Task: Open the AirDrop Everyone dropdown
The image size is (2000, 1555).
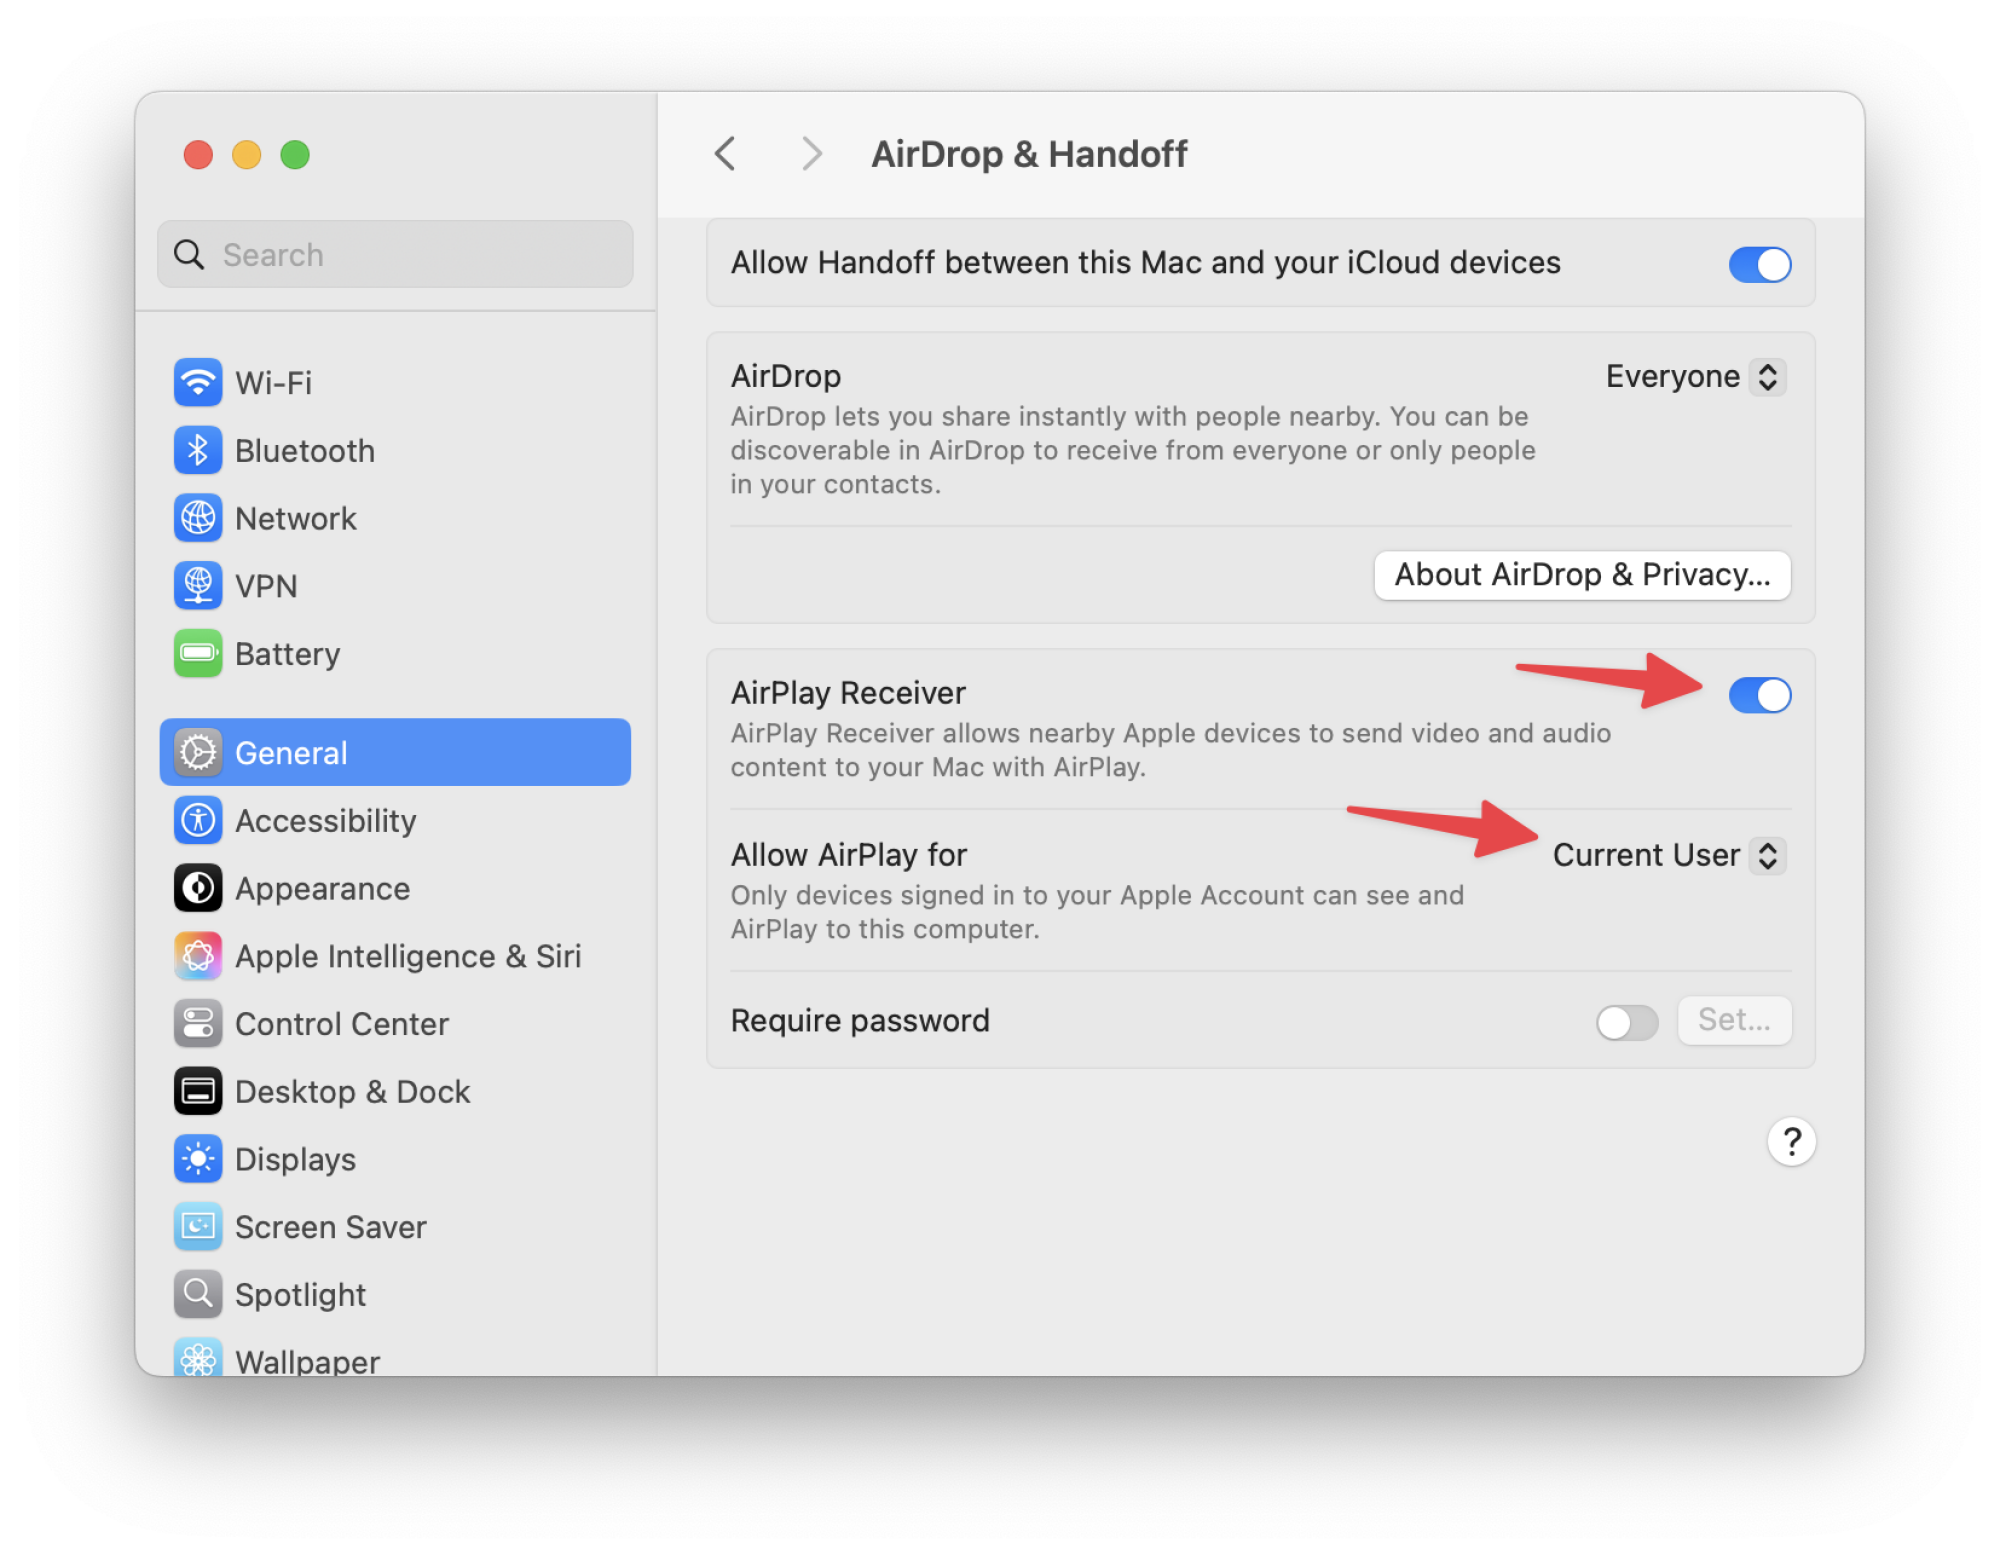Action: coord(1696,377)
